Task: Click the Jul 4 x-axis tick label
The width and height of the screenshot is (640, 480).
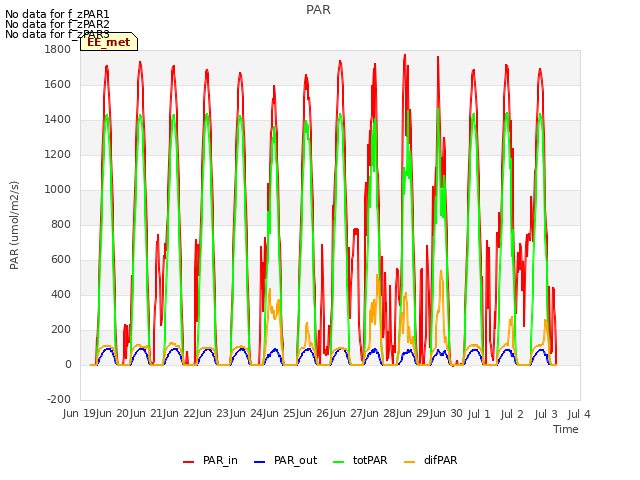Action: click(579, 414)
